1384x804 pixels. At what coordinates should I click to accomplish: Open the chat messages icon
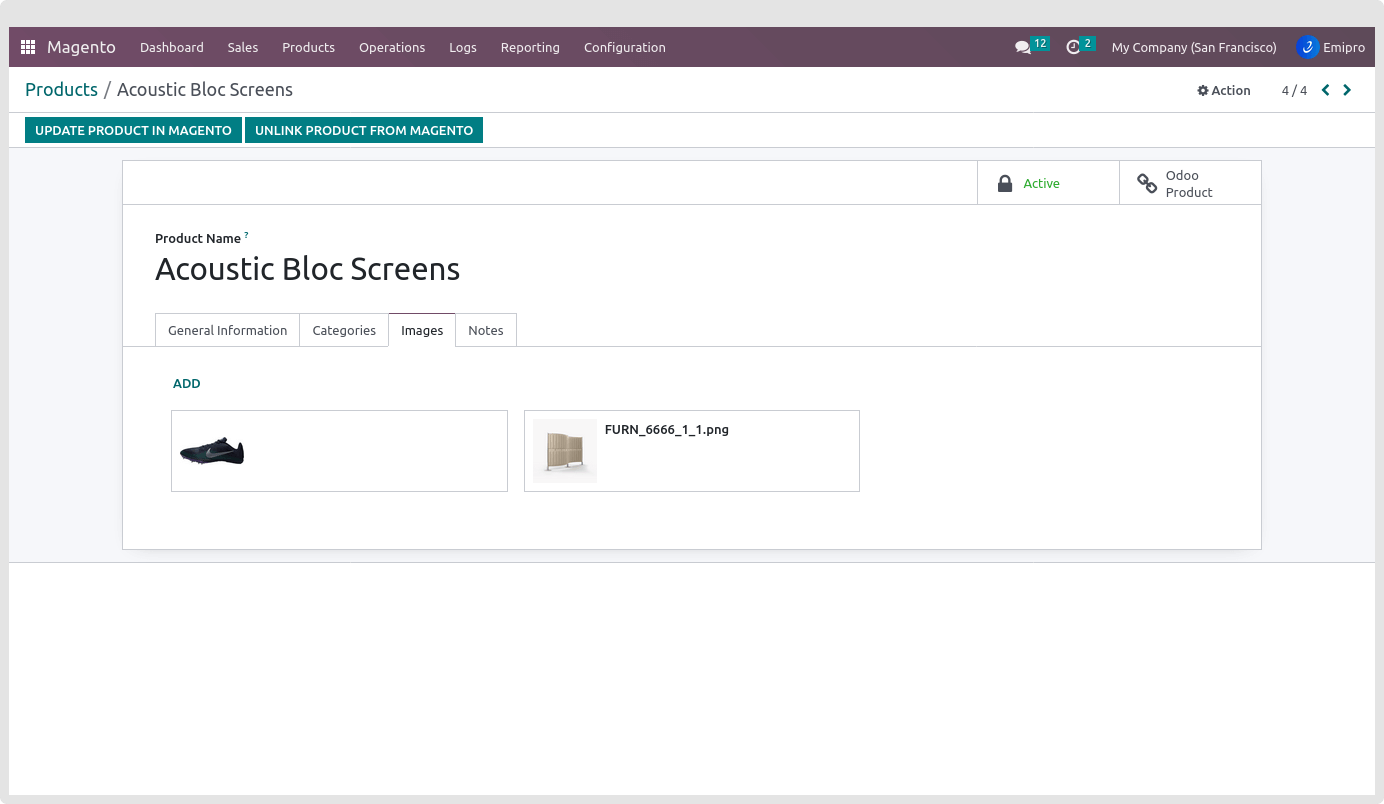1022,47
